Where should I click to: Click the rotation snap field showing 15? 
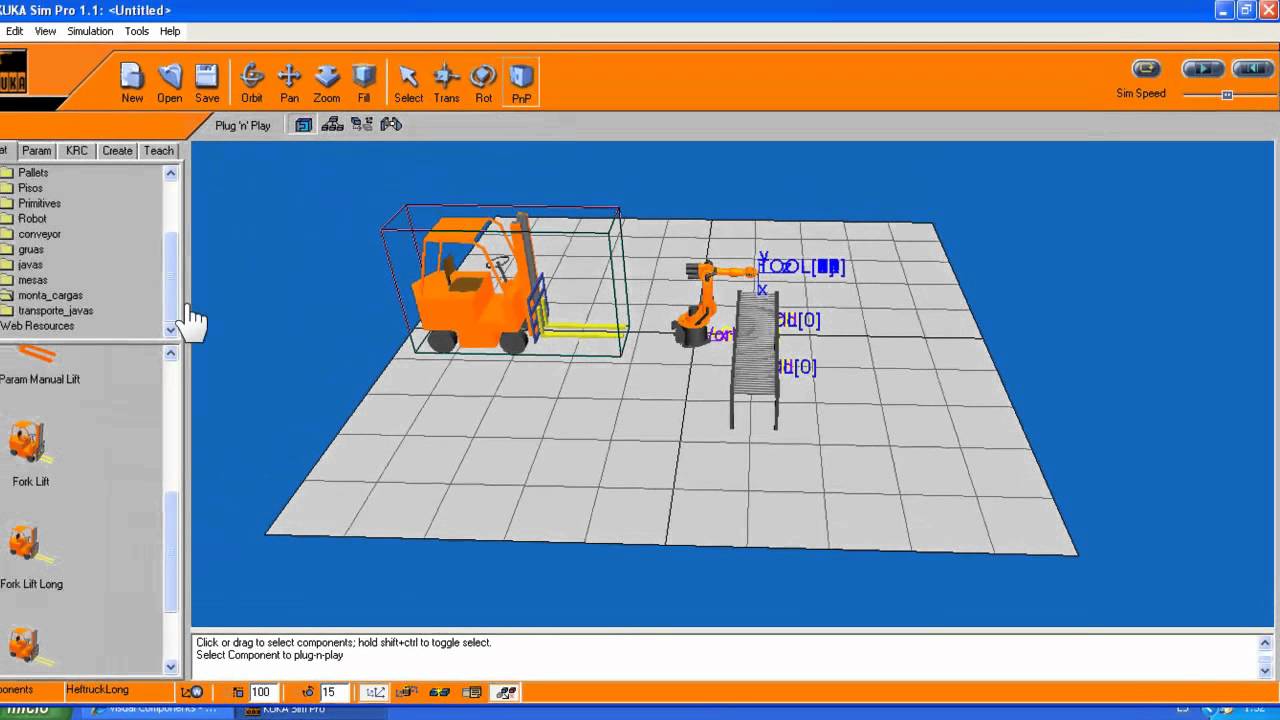pos(333,692)
